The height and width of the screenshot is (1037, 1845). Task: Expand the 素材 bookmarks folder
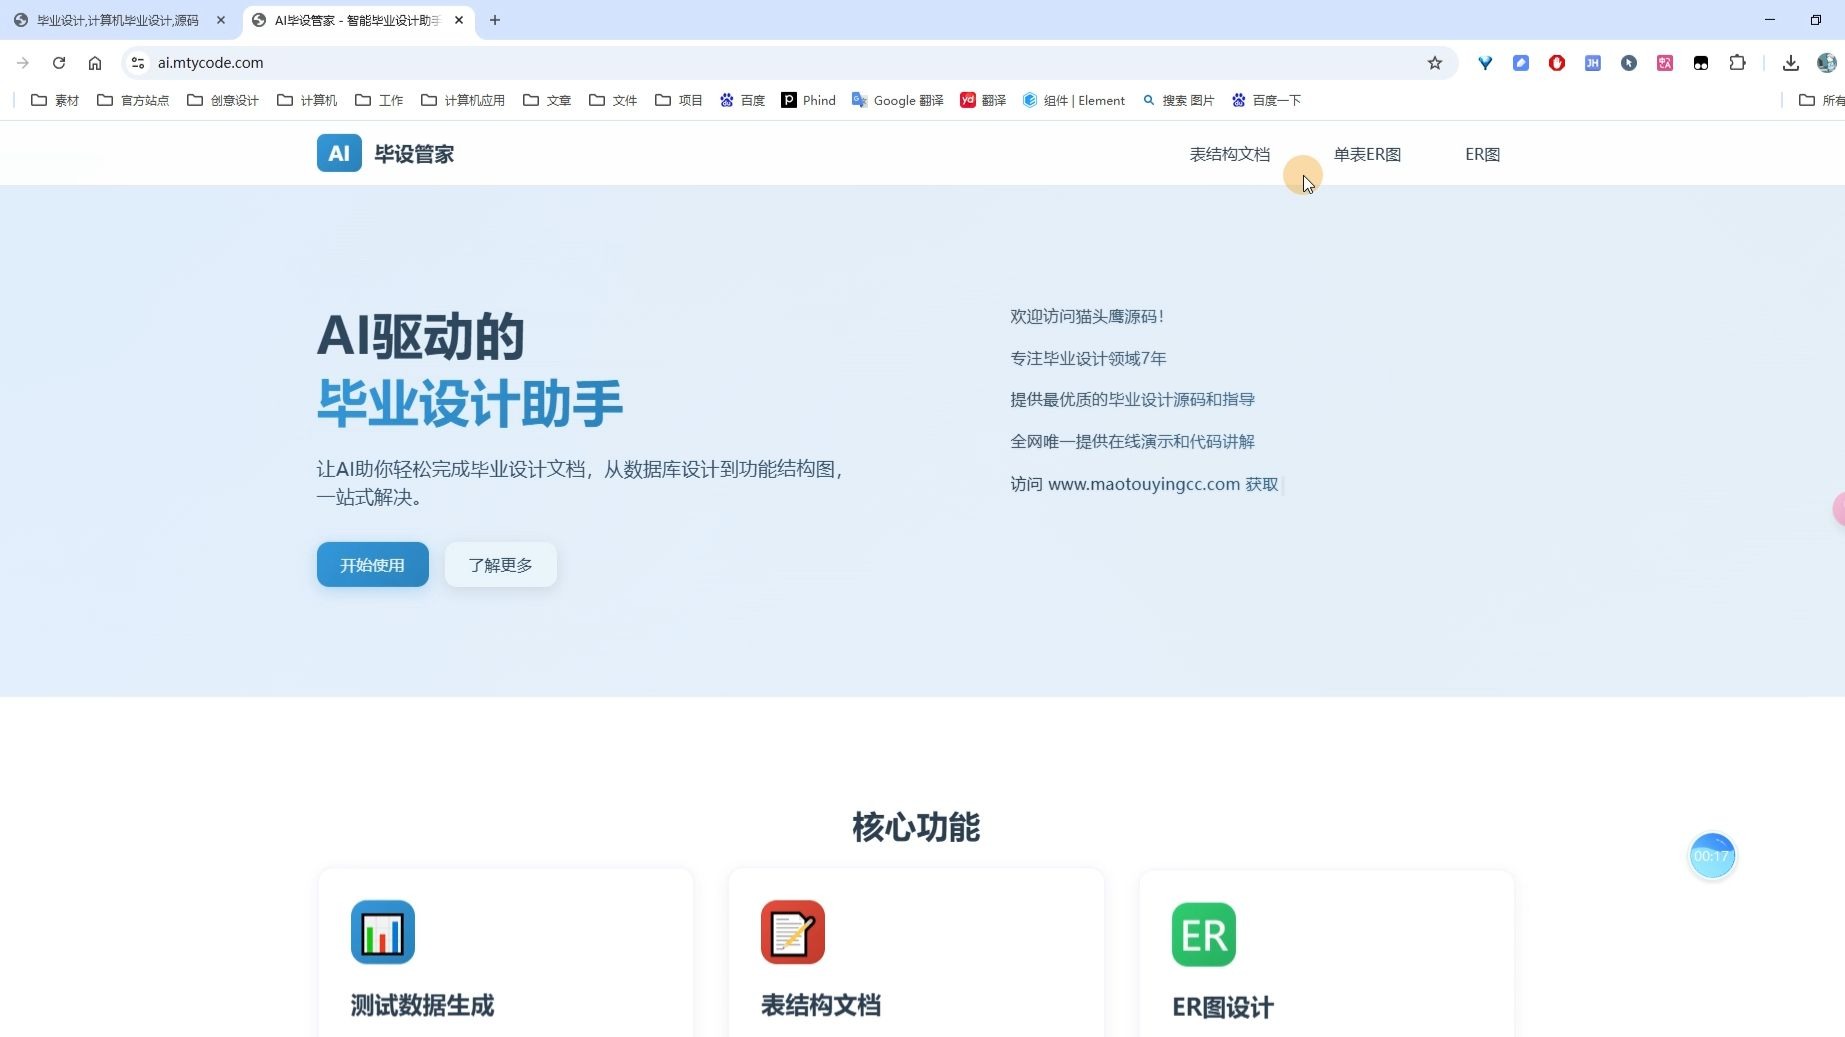click(55, 100)
